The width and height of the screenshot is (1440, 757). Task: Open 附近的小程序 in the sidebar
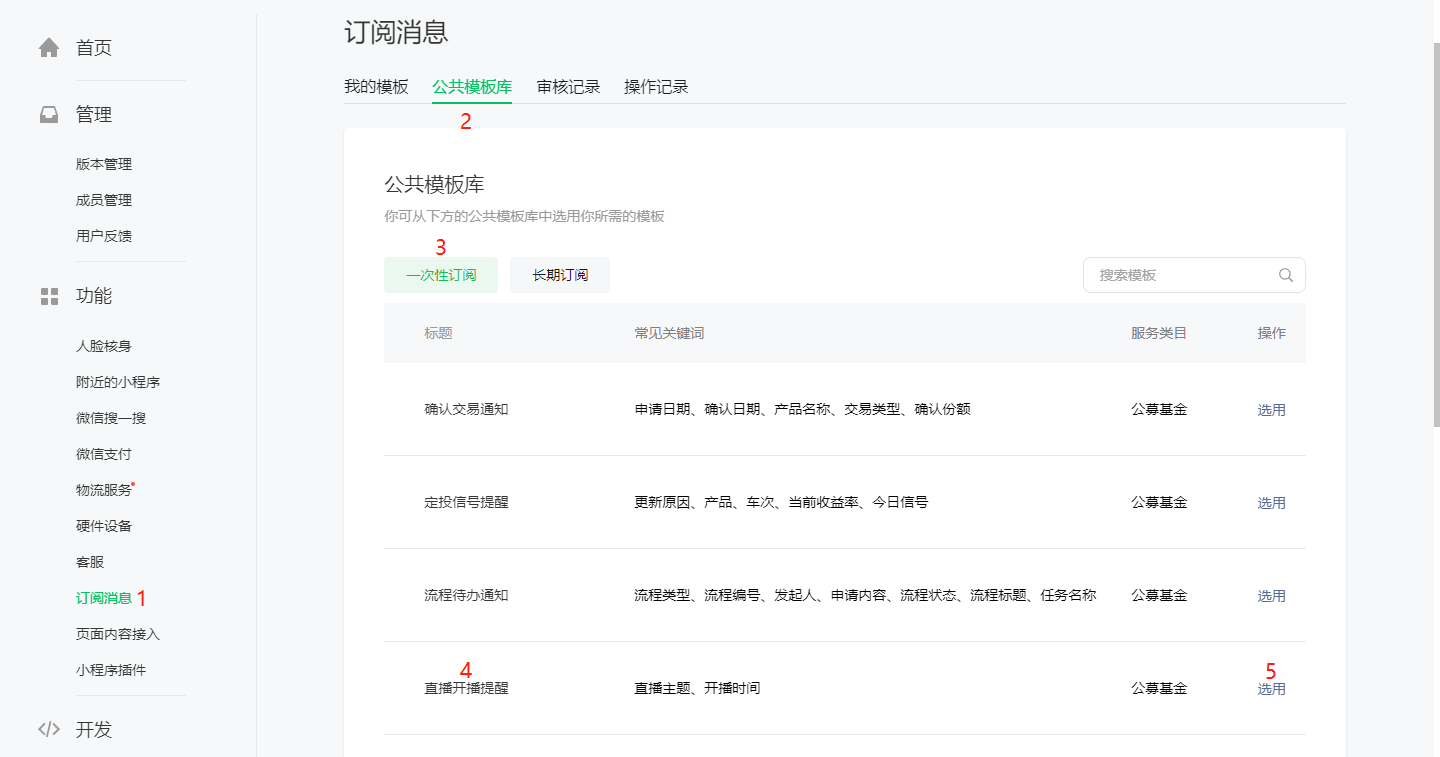pos(118,382)
